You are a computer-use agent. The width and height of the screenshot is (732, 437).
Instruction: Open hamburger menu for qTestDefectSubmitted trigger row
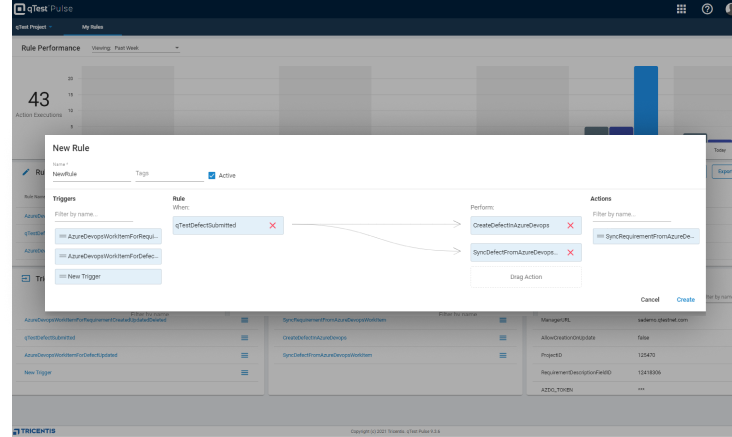pyautogui.click(x=244, y=338)
